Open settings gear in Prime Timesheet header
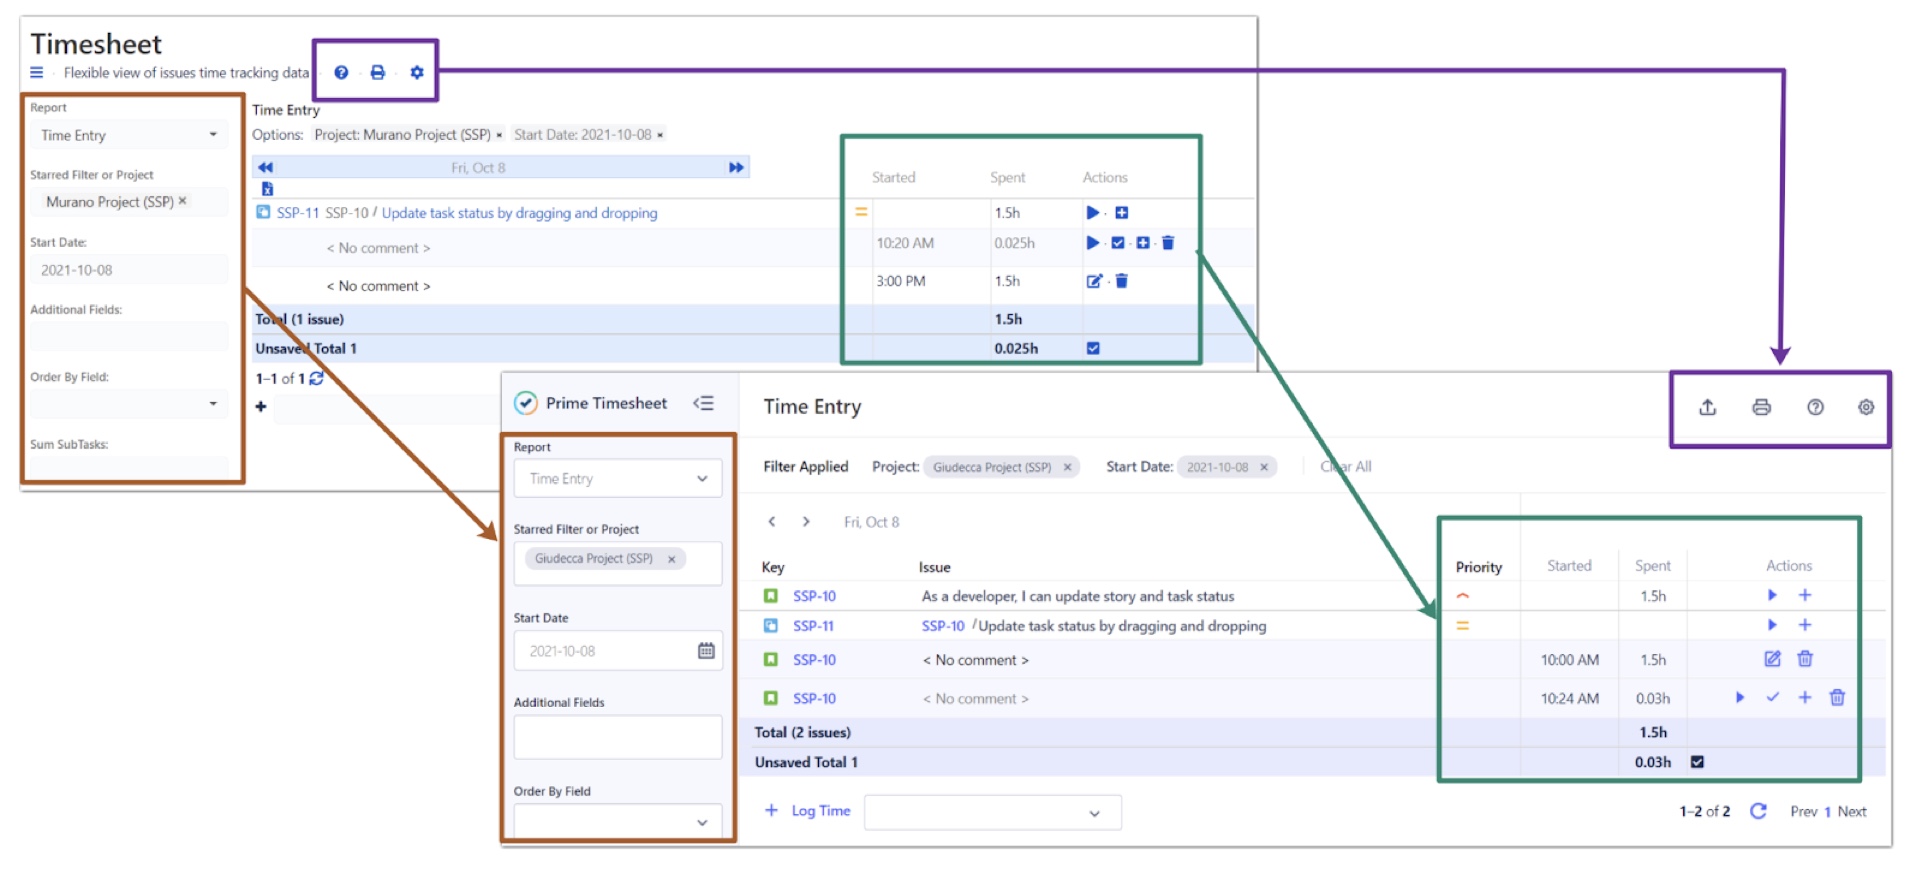The width and height of the screenshot is (1920, 874). [1865, 407]
